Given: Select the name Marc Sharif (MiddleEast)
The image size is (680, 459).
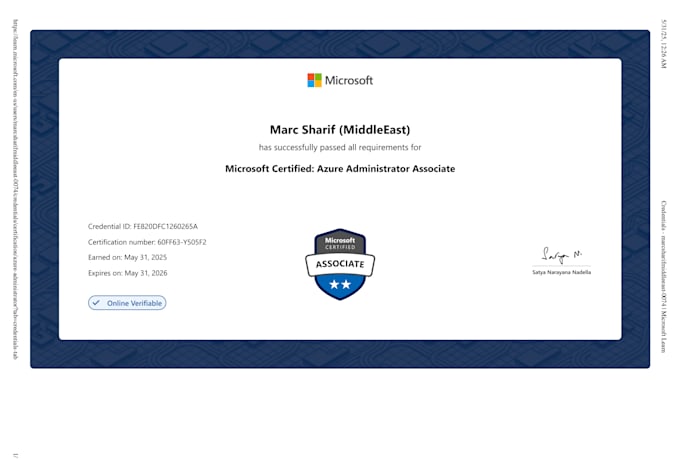Looking at the screenshot, I should pyautogui.click(x=340, y=130).
